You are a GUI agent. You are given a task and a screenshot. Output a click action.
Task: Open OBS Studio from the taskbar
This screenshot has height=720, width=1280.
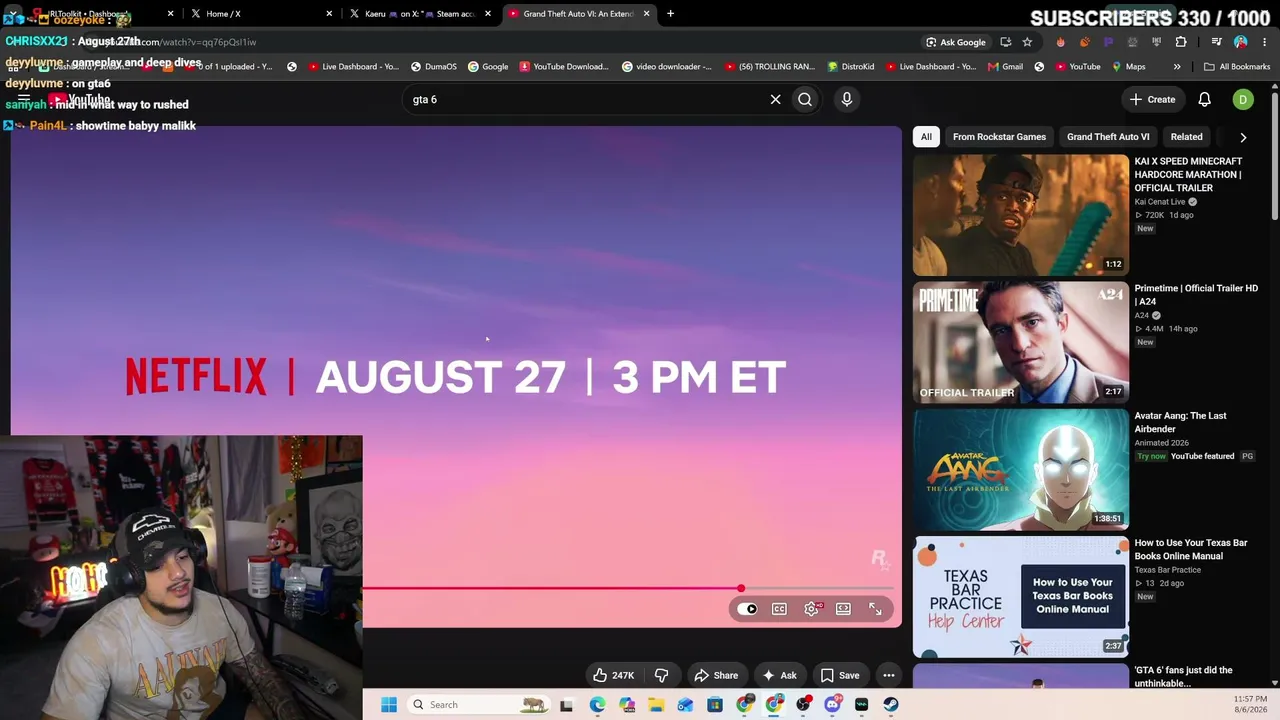click(803, 705)
